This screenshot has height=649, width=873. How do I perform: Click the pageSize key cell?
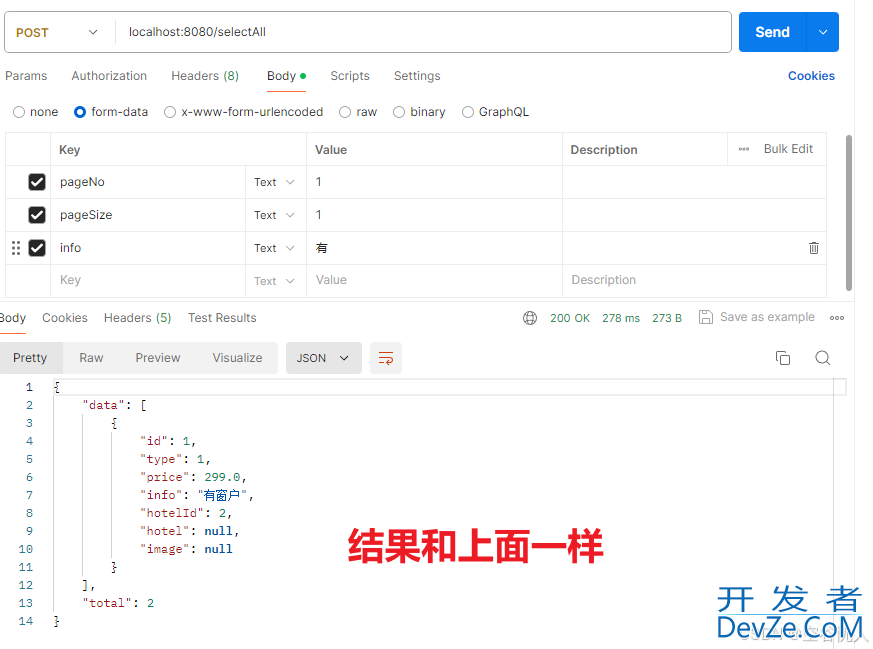[x=148, y=215]
